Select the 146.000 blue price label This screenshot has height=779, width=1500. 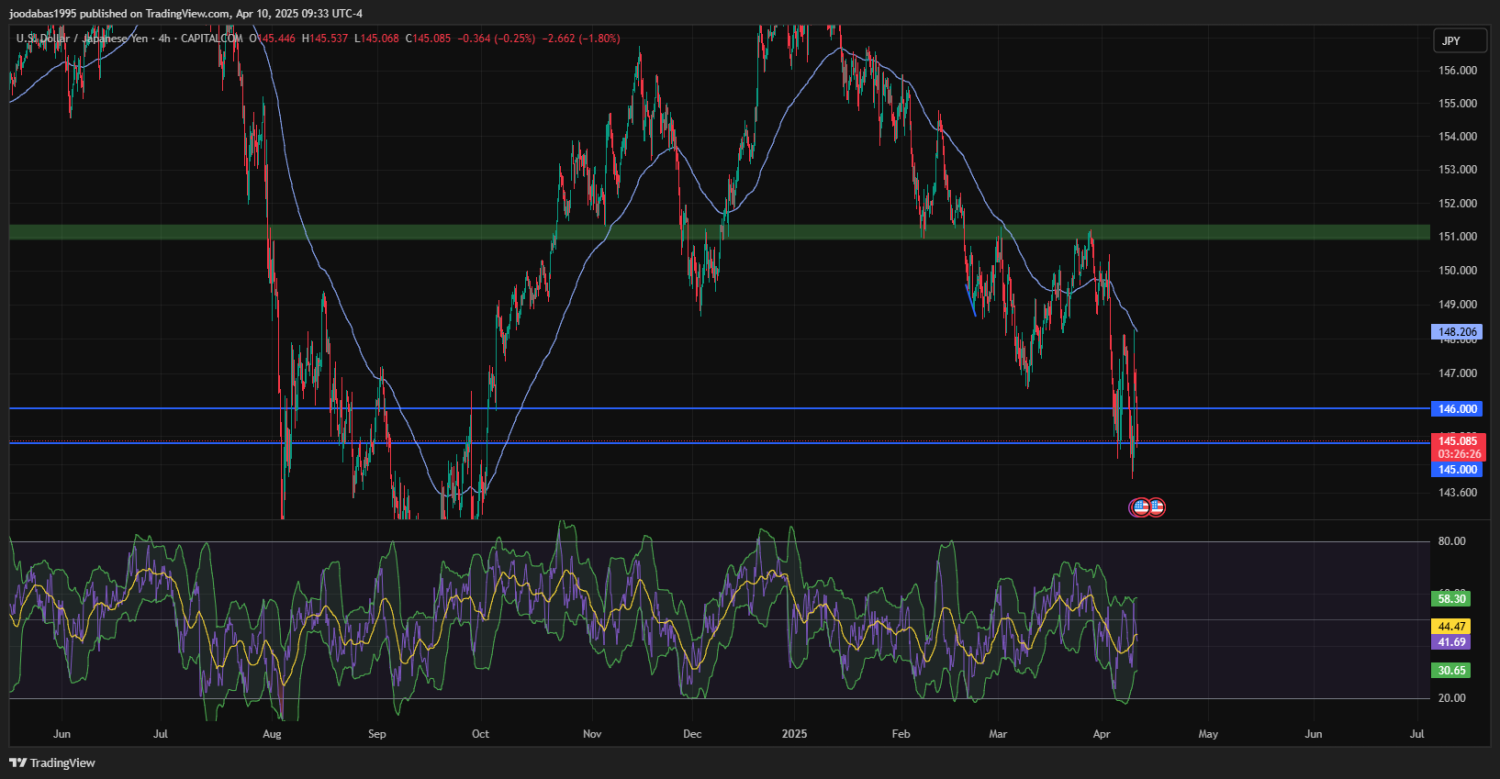tap(1458, 409)
